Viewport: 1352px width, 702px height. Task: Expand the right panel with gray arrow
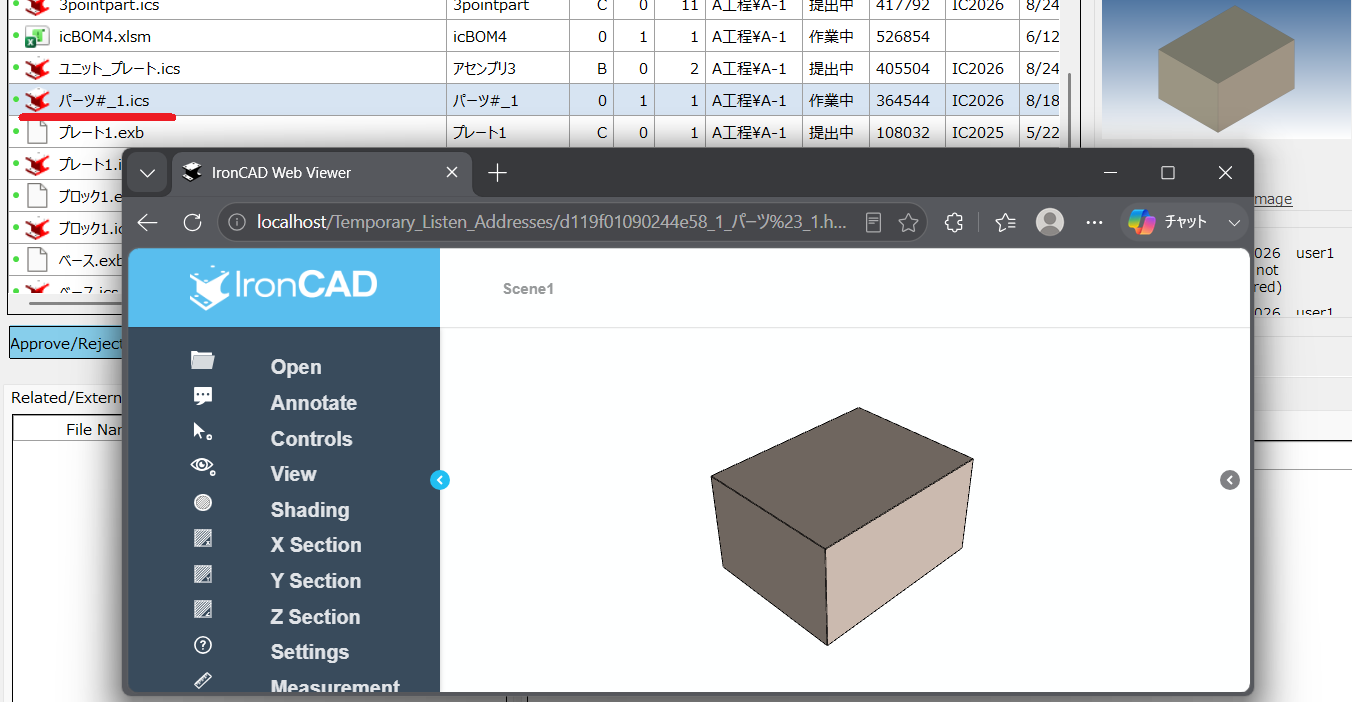[x=1230, y=480]
